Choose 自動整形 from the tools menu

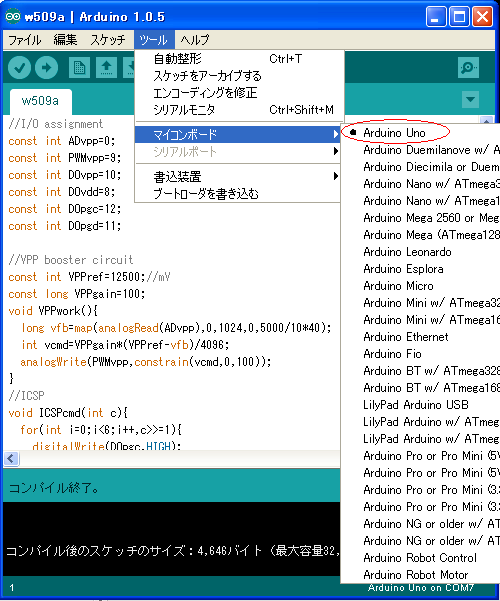click(x=238, y=59)
